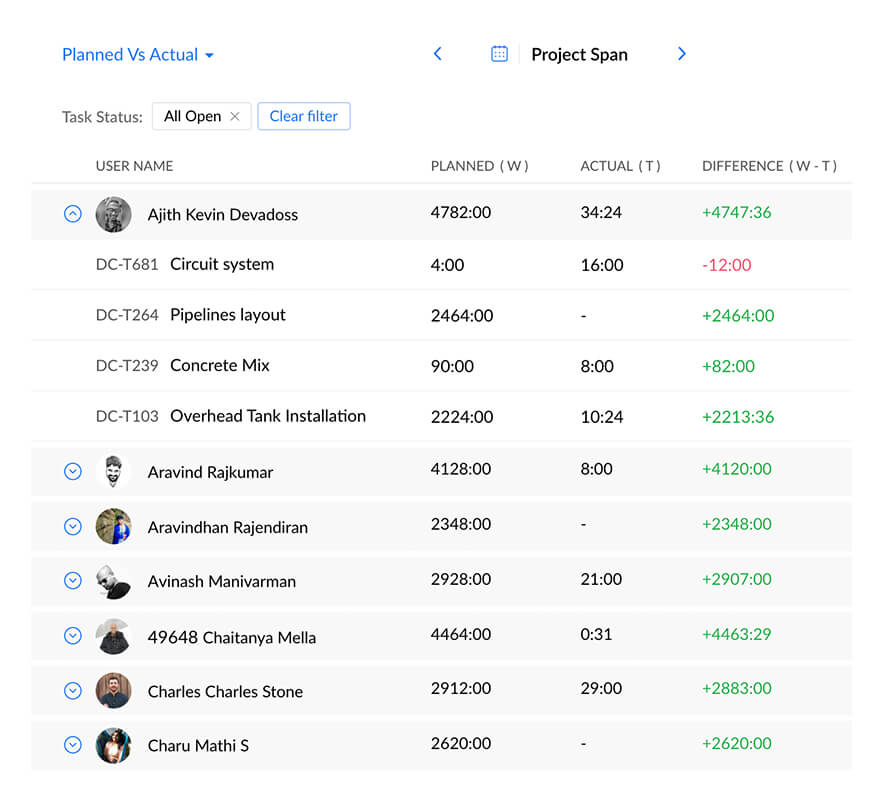Click Ajith Kevin Devadoss profile picture

(113, 214)
